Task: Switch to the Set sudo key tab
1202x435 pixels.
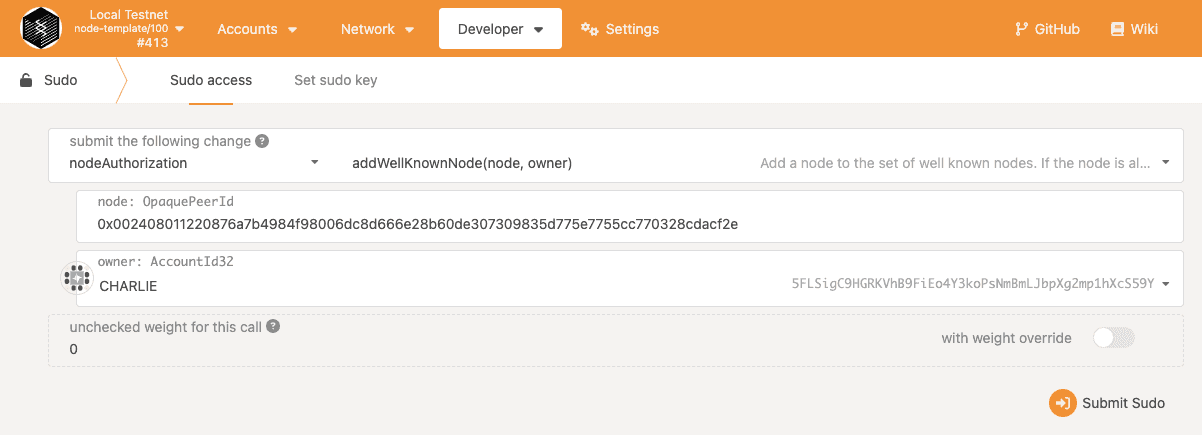Action: [x=336, y=80]
